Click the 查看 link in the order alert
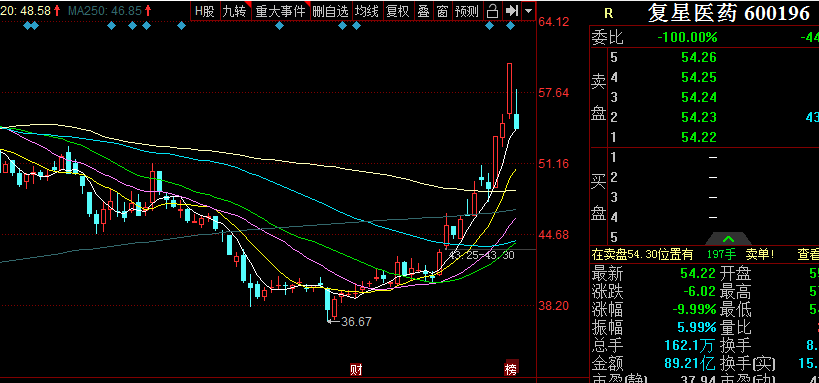This screenshot has width=819, height=383. tap(808, 254)
